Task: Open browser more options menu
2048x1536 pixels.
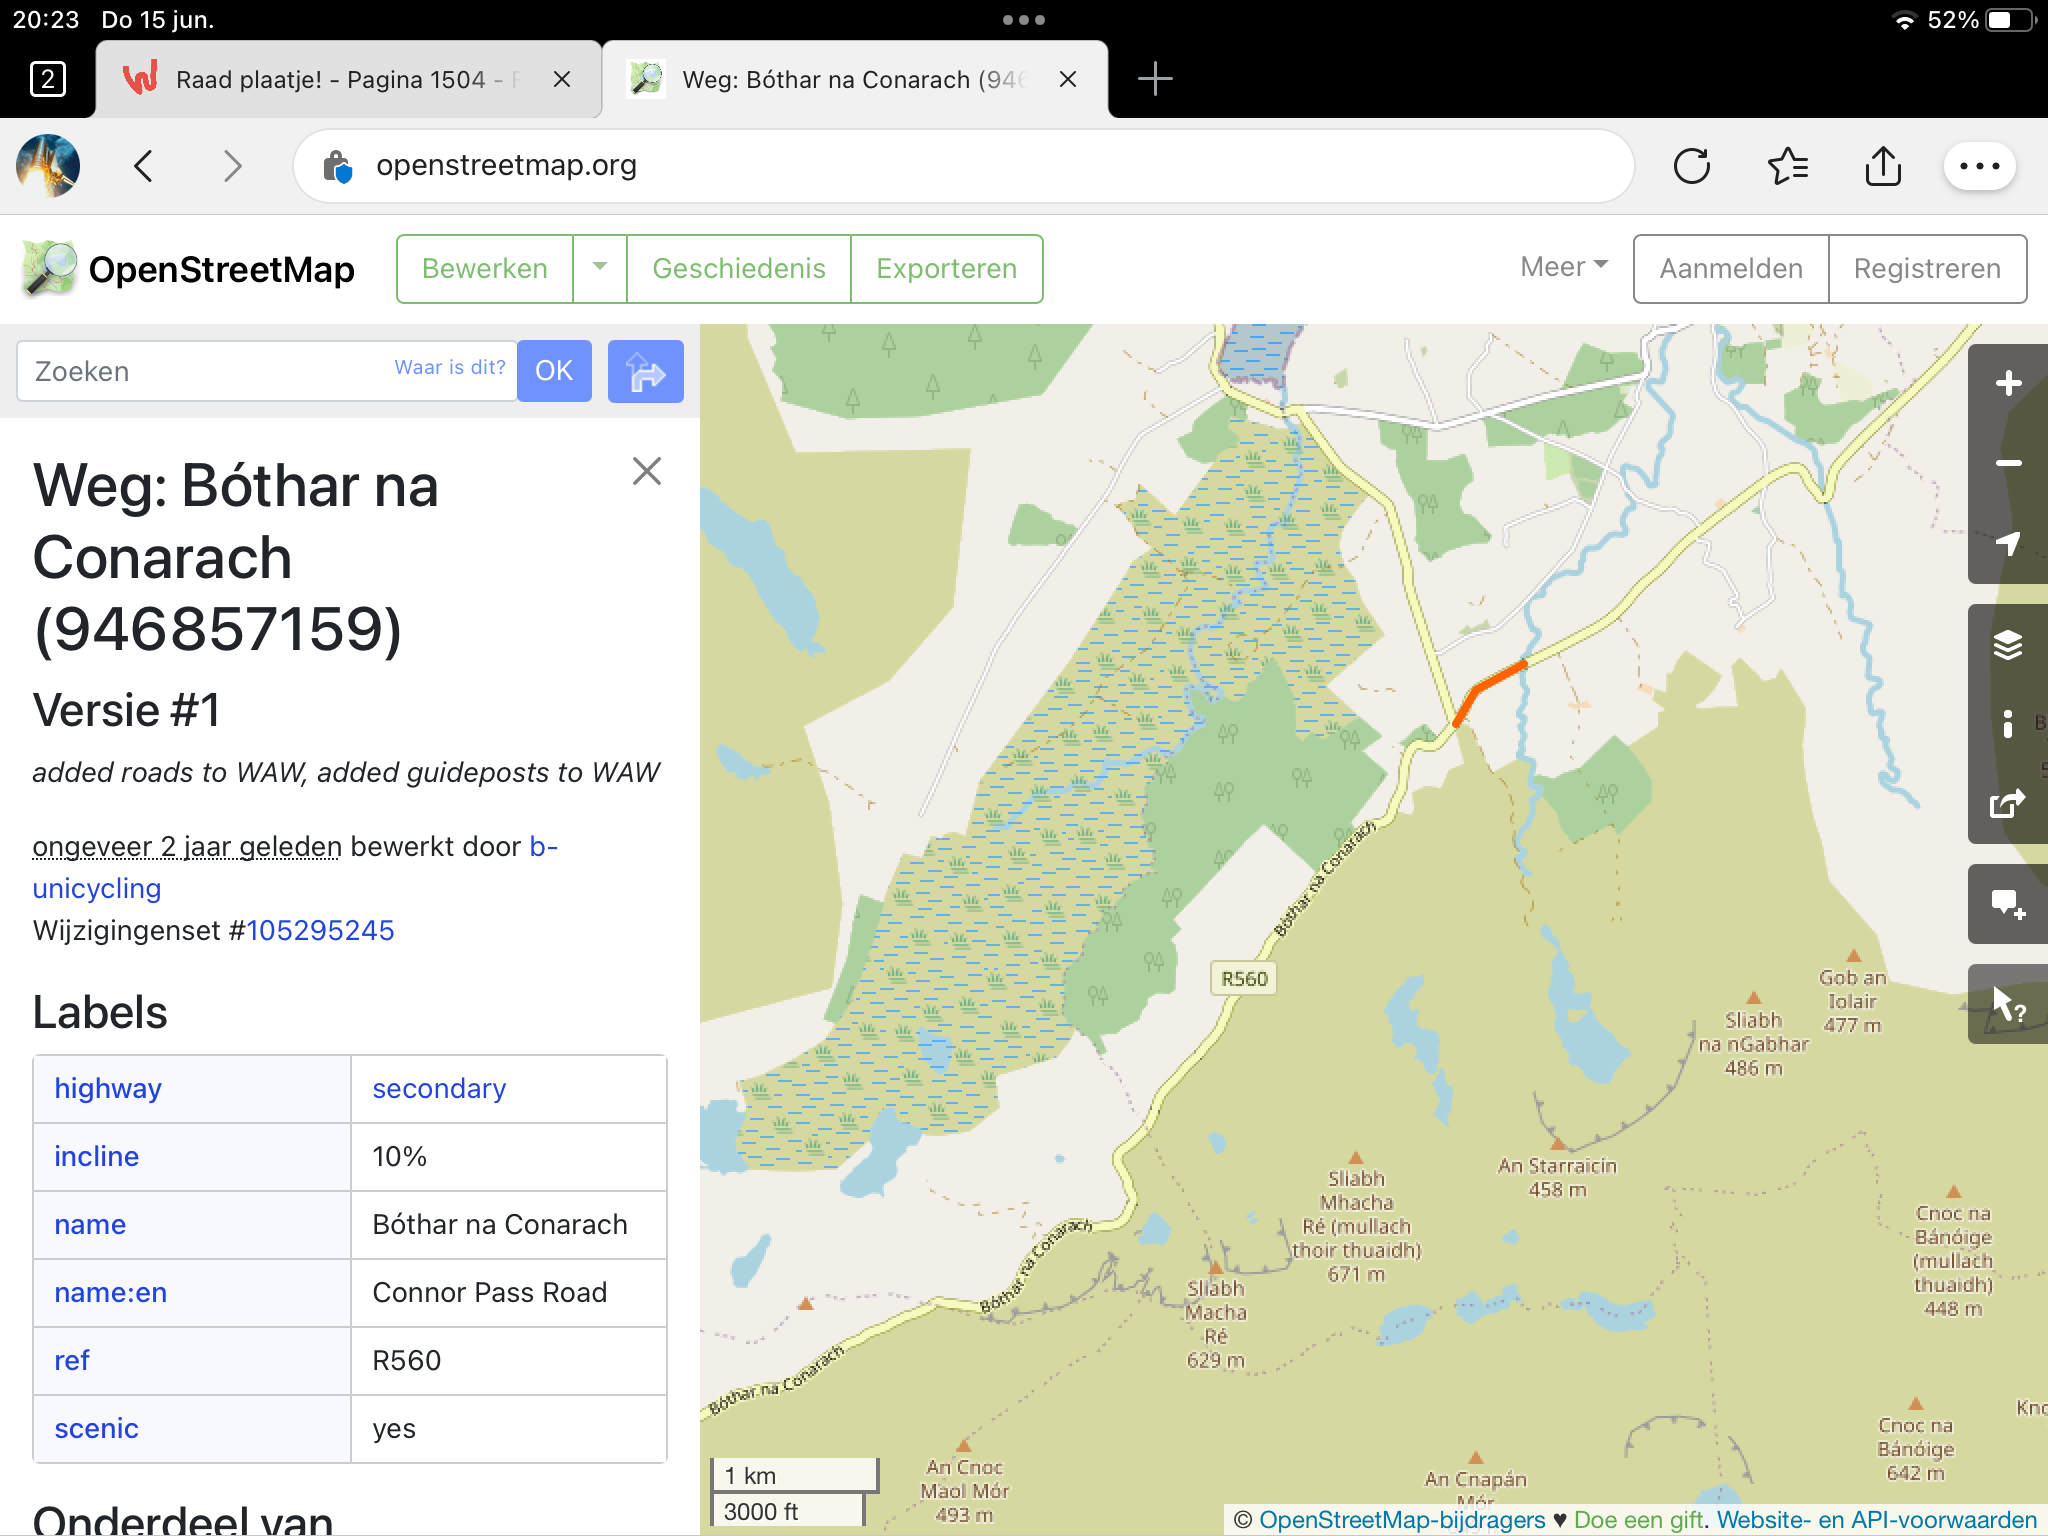Action: point(1979,166)
